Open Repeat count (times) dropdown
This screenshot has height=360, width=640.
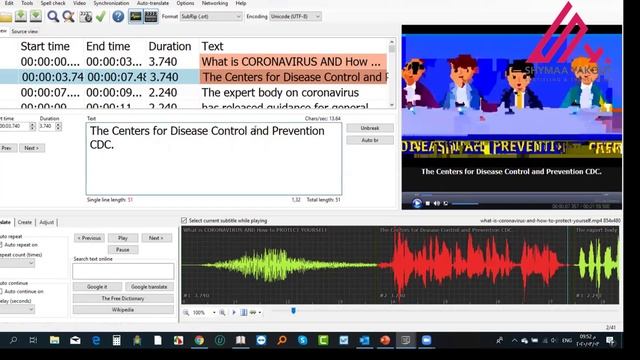(17, 263)
